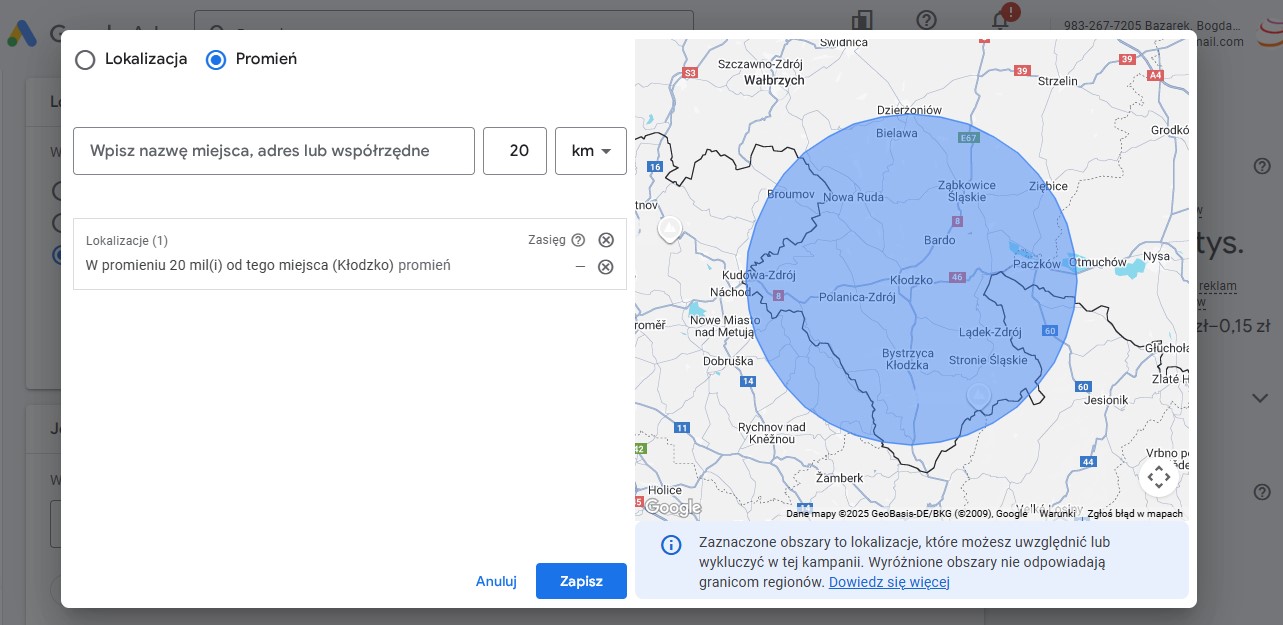
Task: Open the Warunki map terms link
Action: (x=1057, y=513)
